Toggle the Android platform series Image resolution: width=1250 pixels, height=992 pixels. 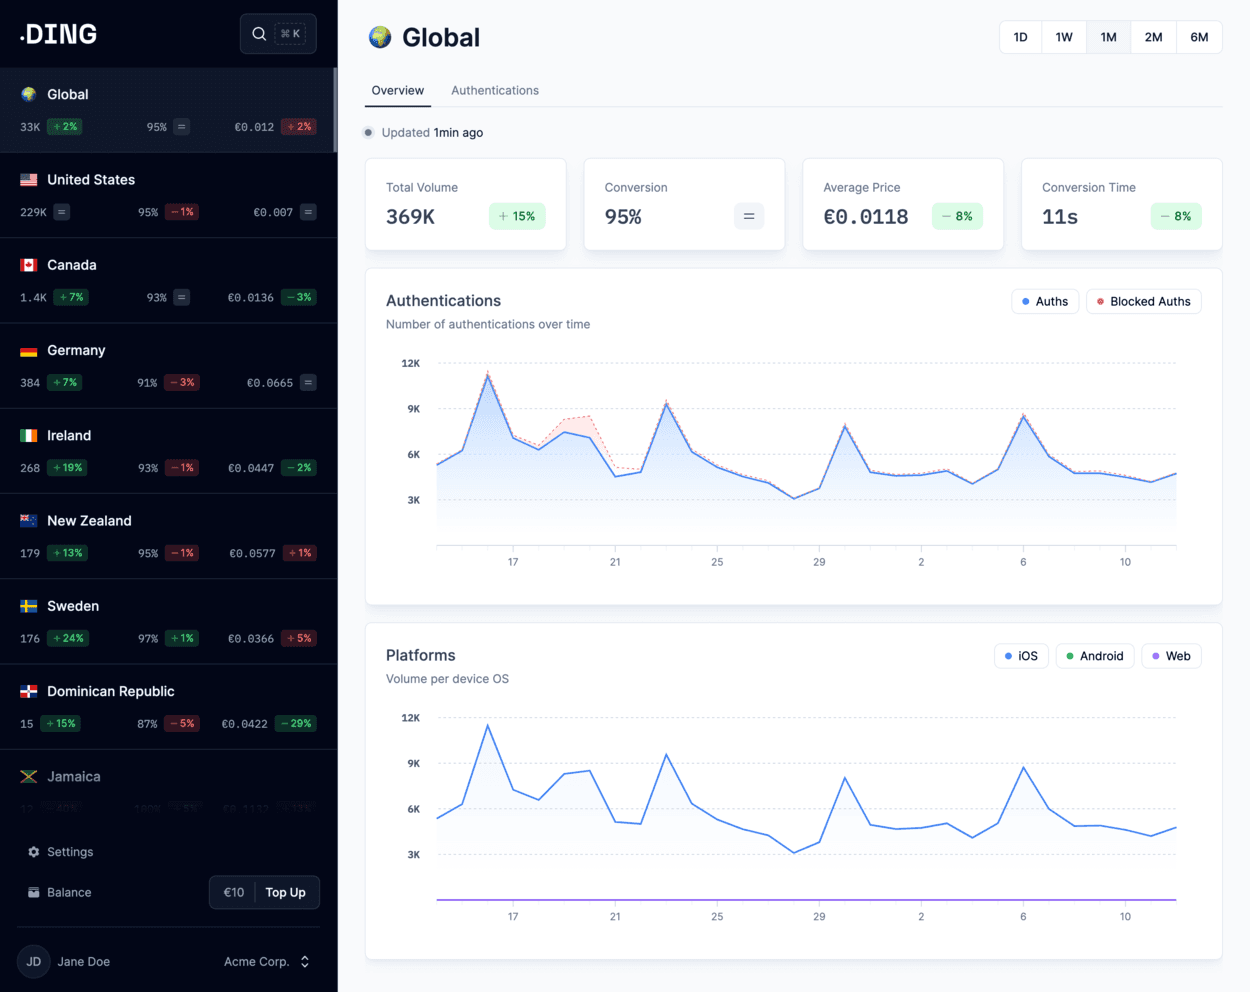click(1094, 656)
